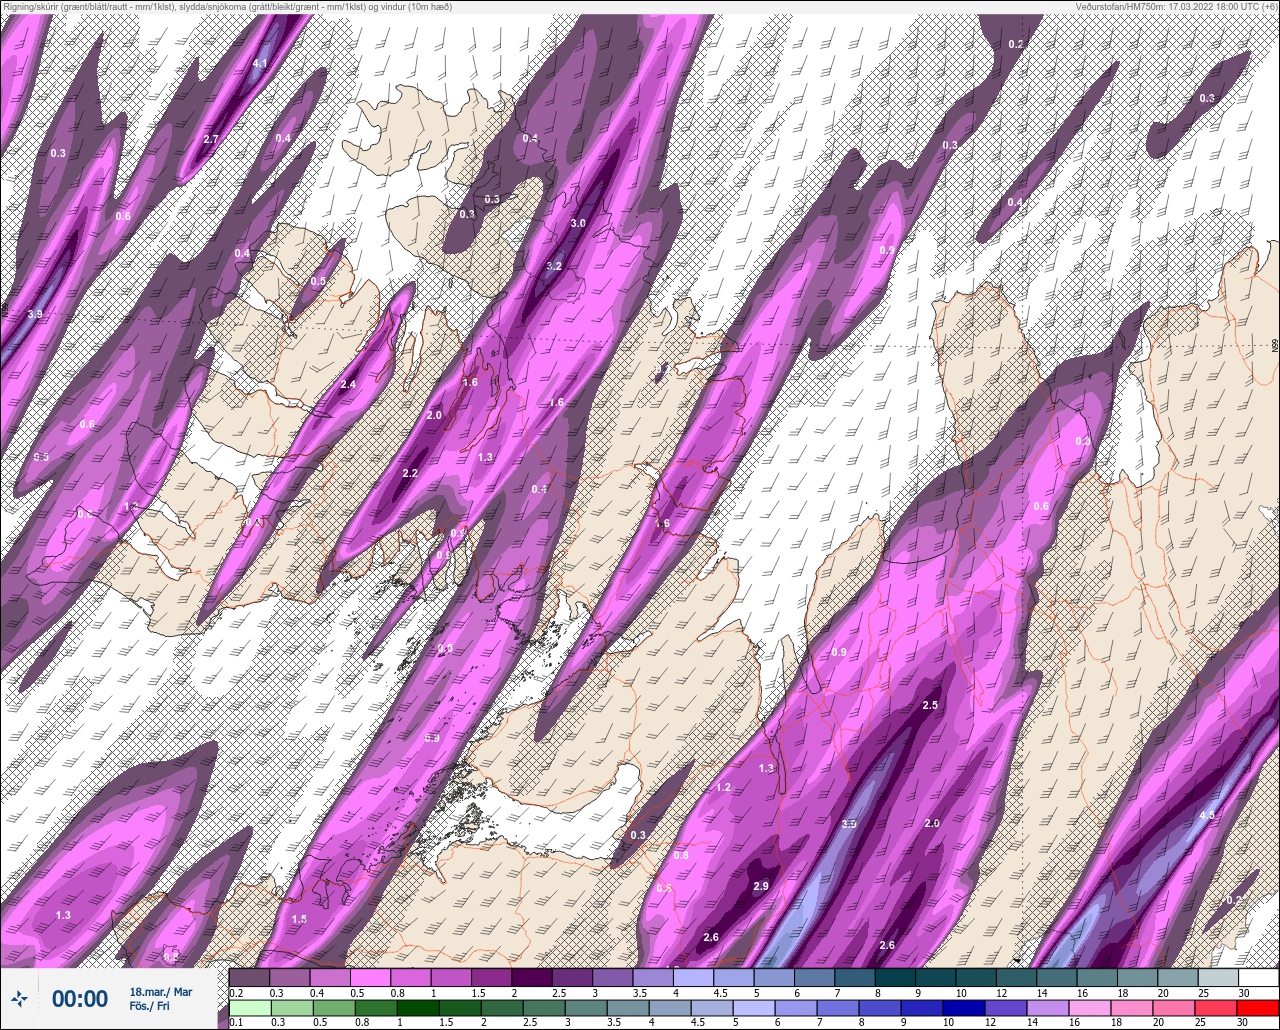
Task: Click the 3.0 precipitation value label
Action: 578,223
